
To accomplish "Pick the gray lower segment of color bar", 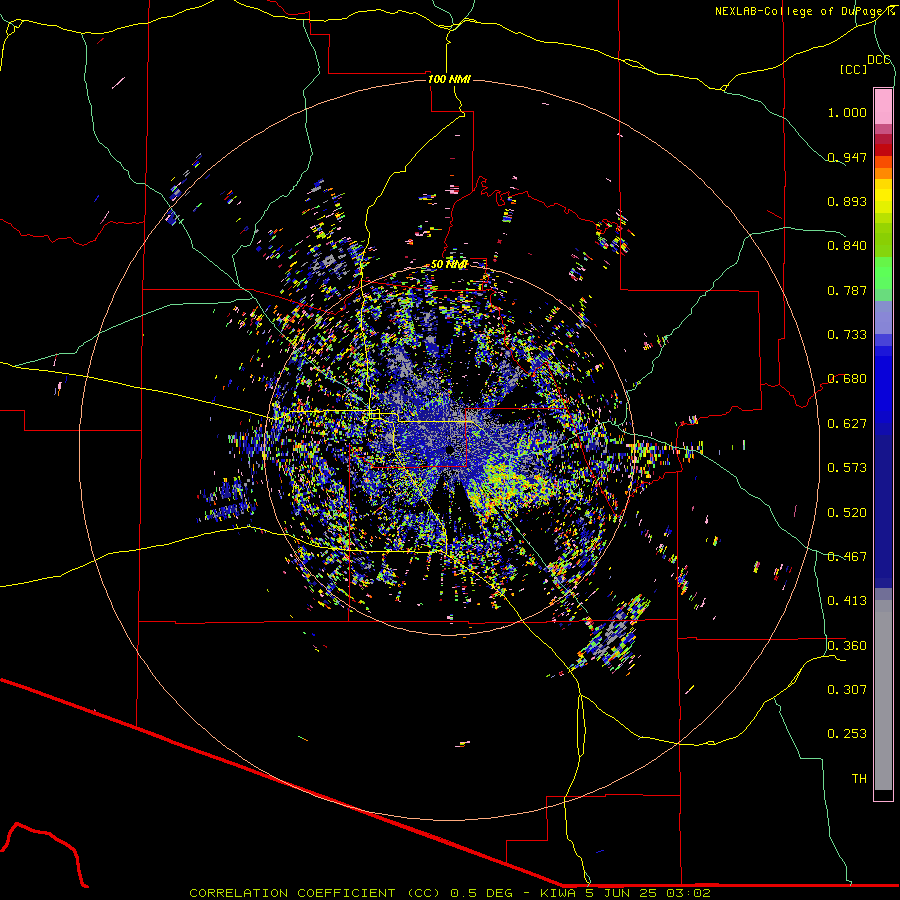I will 883,695.
